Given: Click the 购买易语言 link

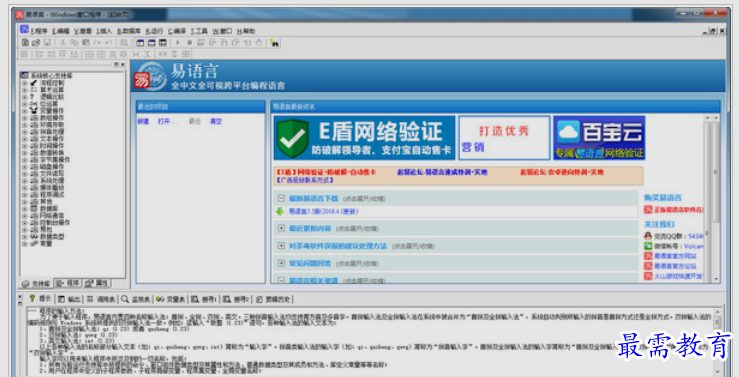Looking at the screenshot, I should coord(663,197).
